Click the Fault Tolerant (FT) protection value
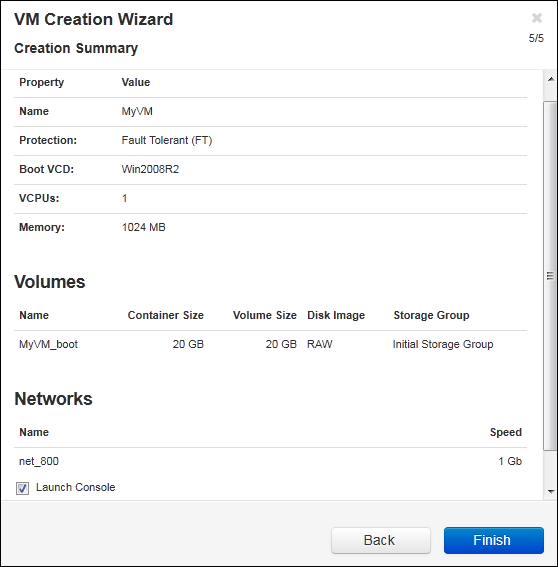 (x=167, y=140)
